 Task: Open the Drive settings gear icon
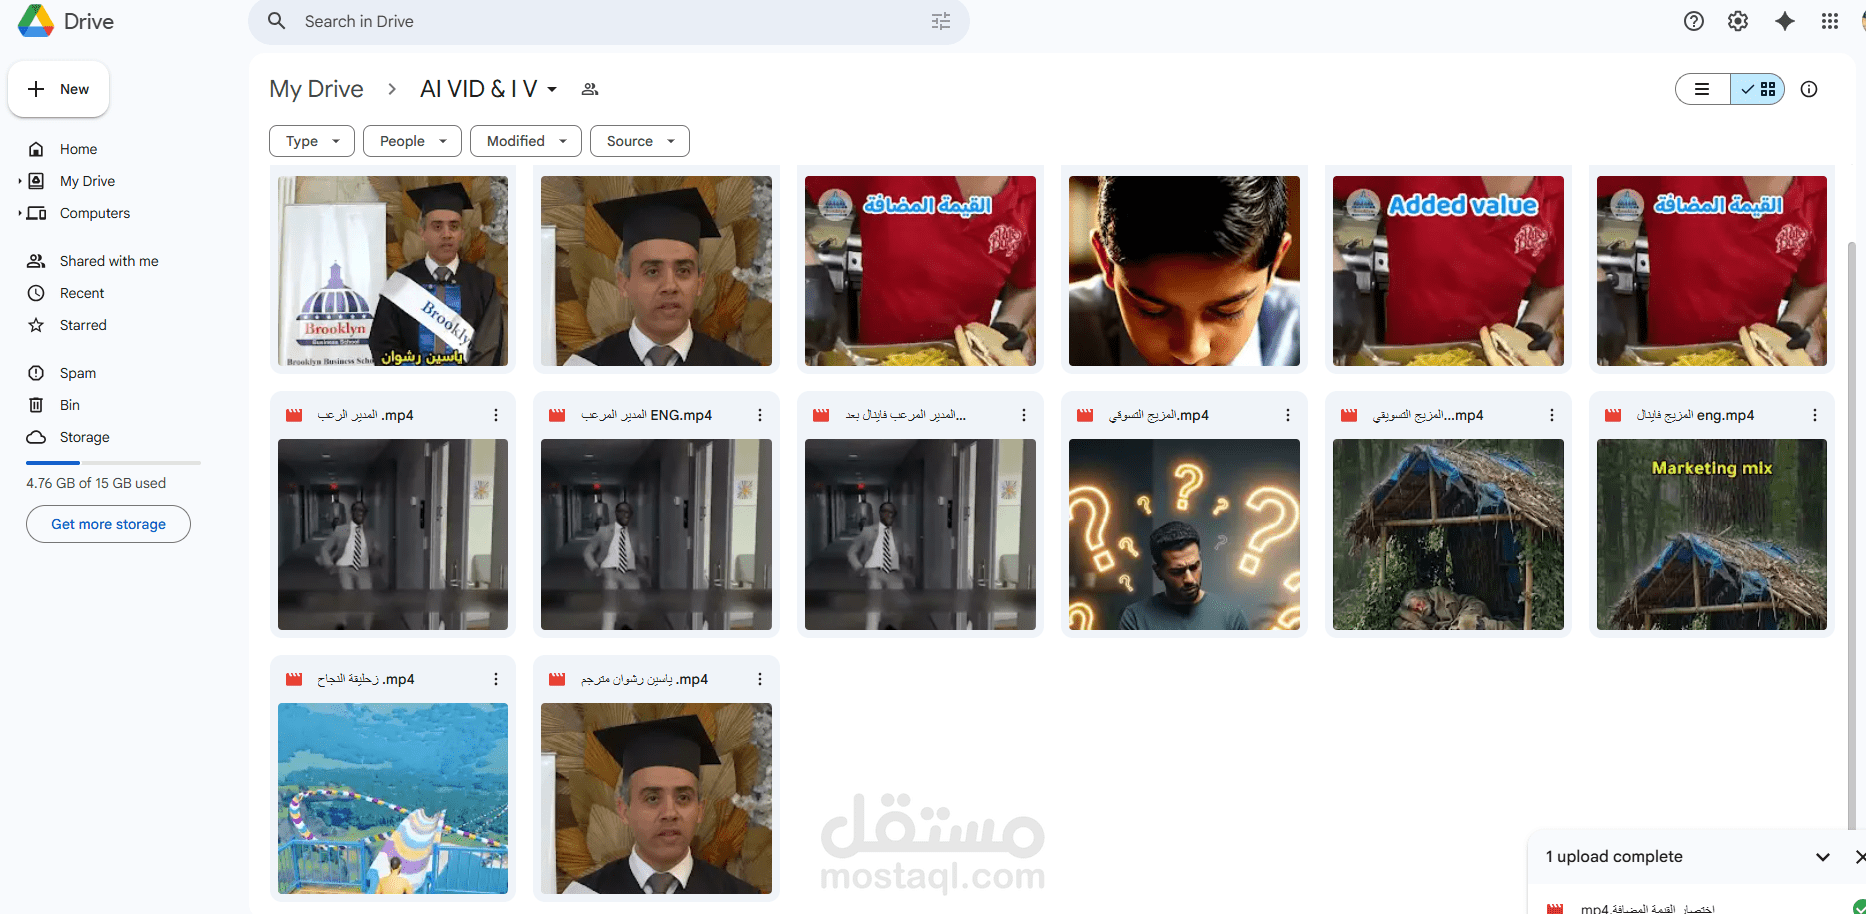click(1738, 20)
